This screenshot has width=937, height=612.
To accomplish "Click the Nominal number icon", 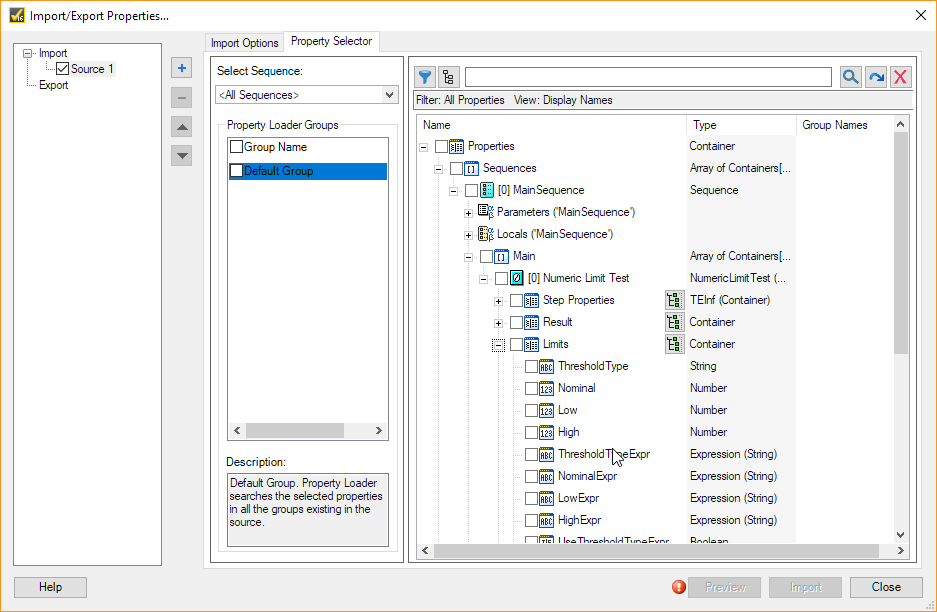I will [x=547, y=388].
